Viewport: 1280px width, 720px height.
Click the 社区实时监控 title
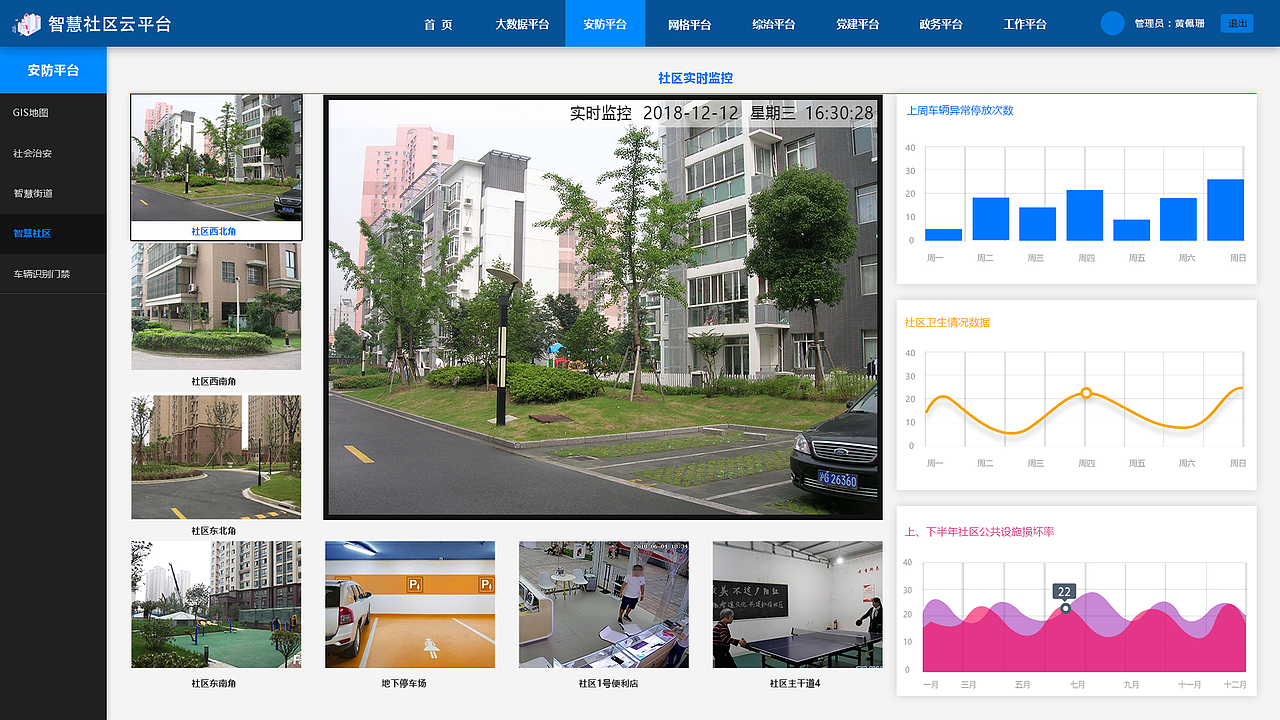coord(695,78)
